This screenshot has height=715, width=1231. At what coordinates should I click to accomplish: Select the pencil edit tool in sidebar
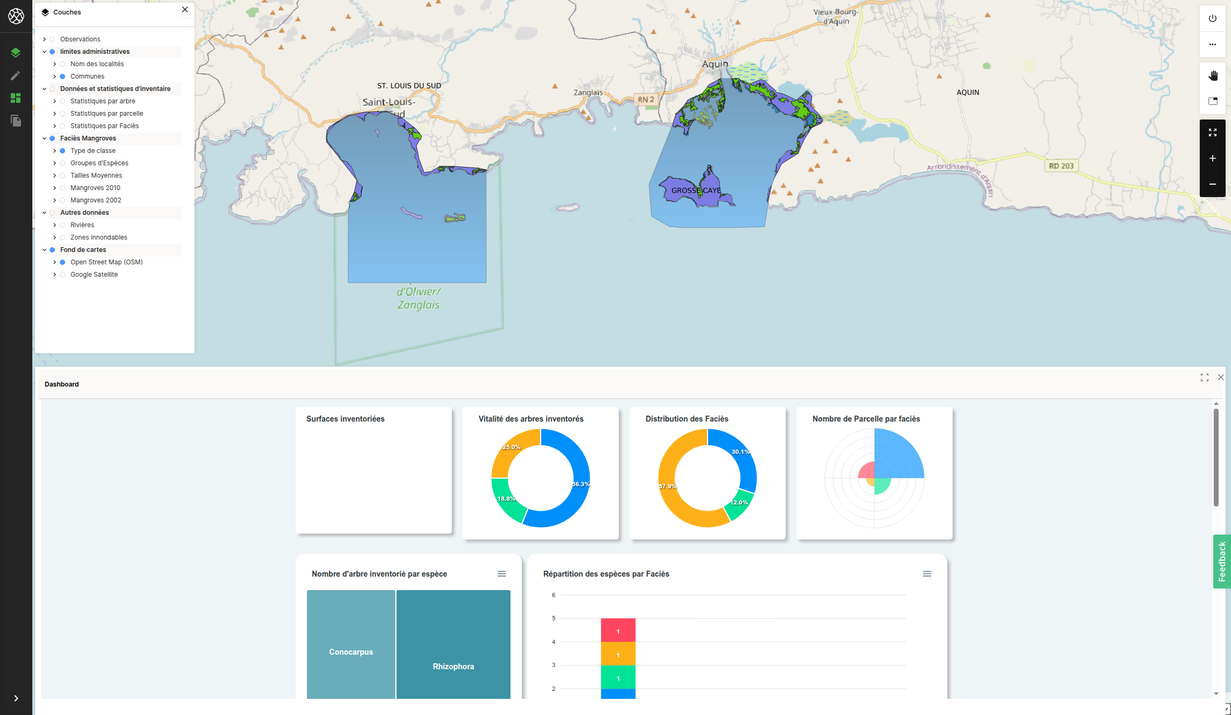tap(15, 76)
